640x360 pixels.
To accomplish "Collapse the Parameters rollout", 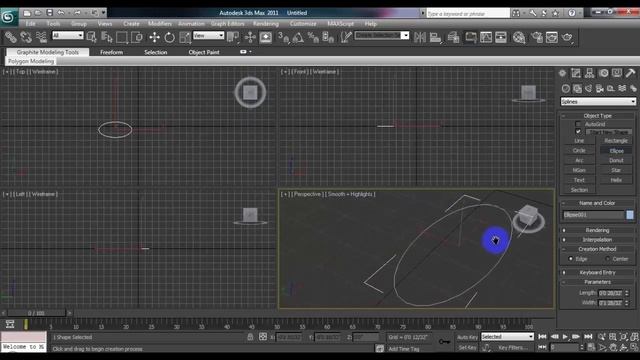I will coord(598,282).
